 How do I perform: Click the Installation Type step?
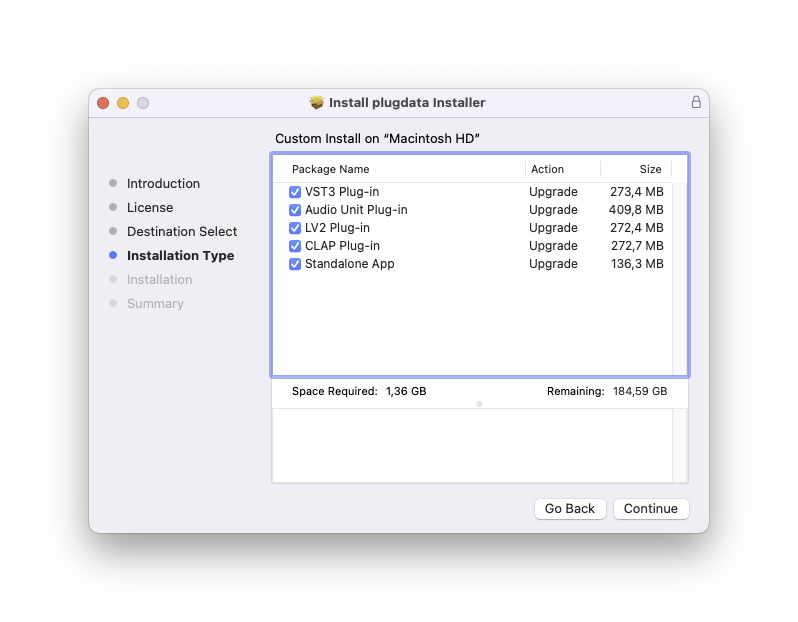(x=180, y=256)
